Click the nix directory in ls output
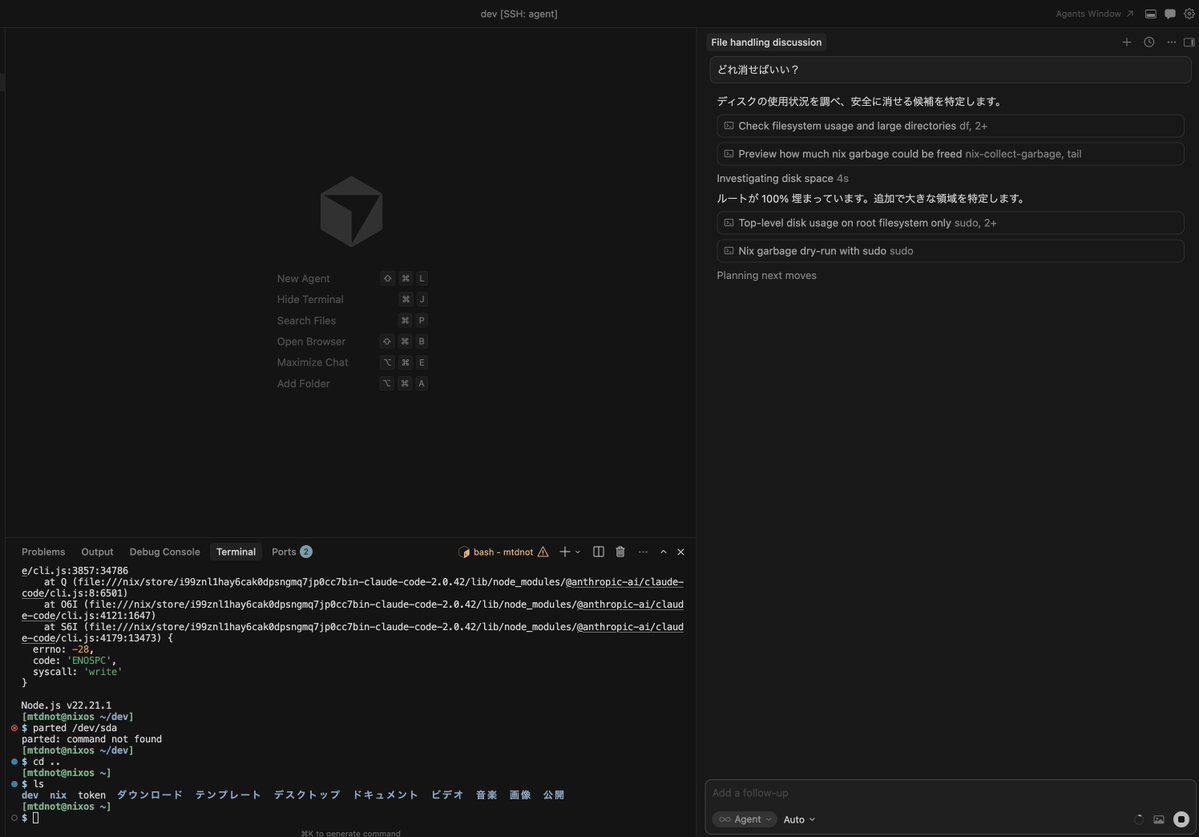 58,795
